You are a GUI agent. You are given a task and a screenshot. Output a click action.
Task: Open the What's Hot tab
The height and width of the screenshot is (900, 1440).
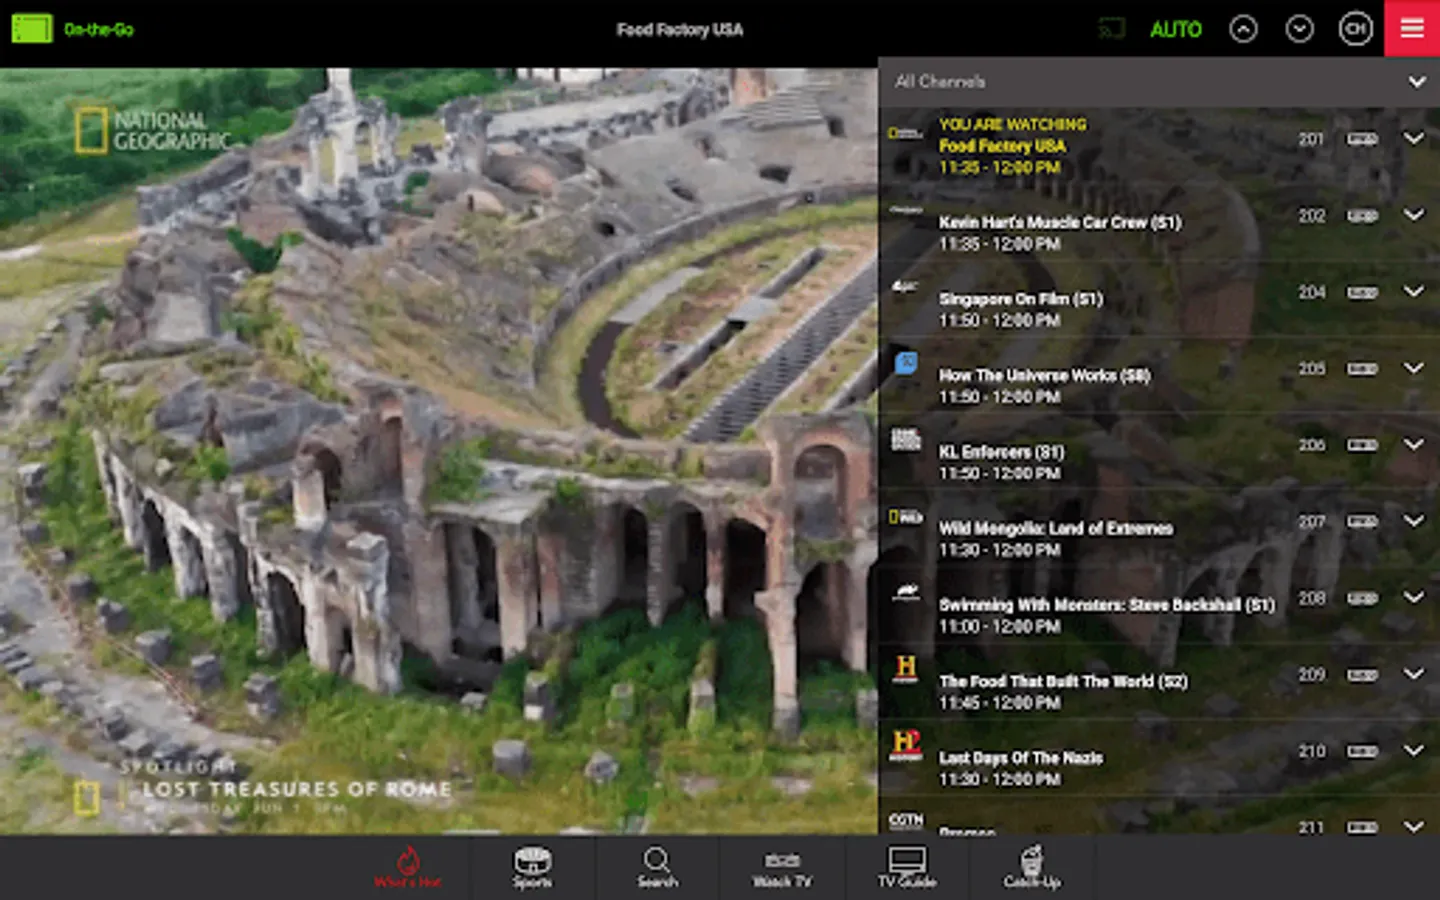coord(408,867)
